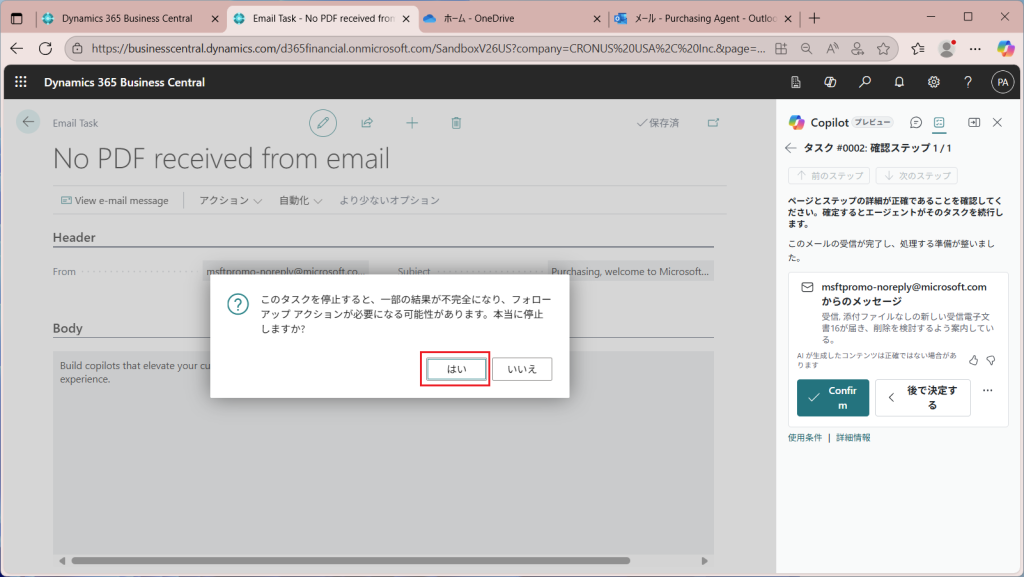Refresh the current browser page
This screenshot has height=577, width=1024.
(x=45, y=48)
